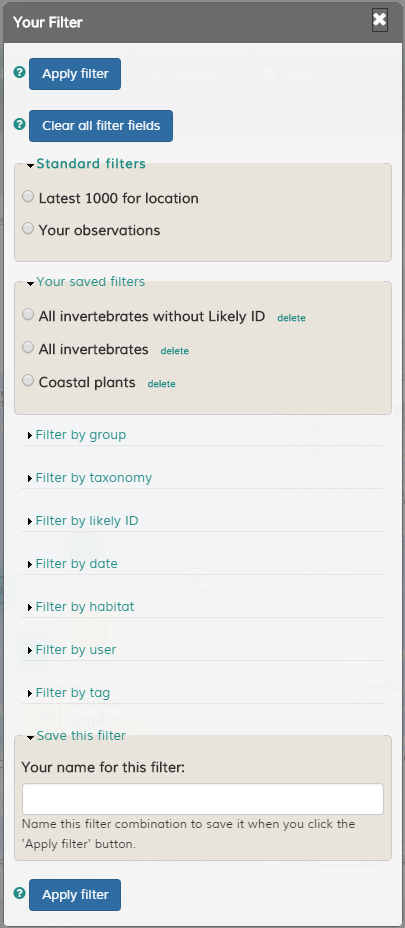405x928 pixels.
Task: Delete the Coastal plants saved filter
Action: [162, 384]
